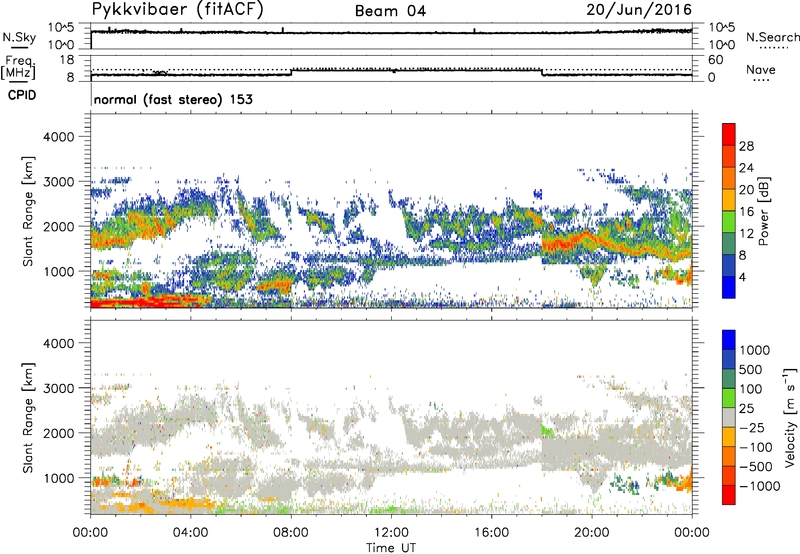Click the date "20/Jun/2016"
Image resolution: width=800 pixels, height=554 pixels.
pyautogui.click(x=639, y=10)
